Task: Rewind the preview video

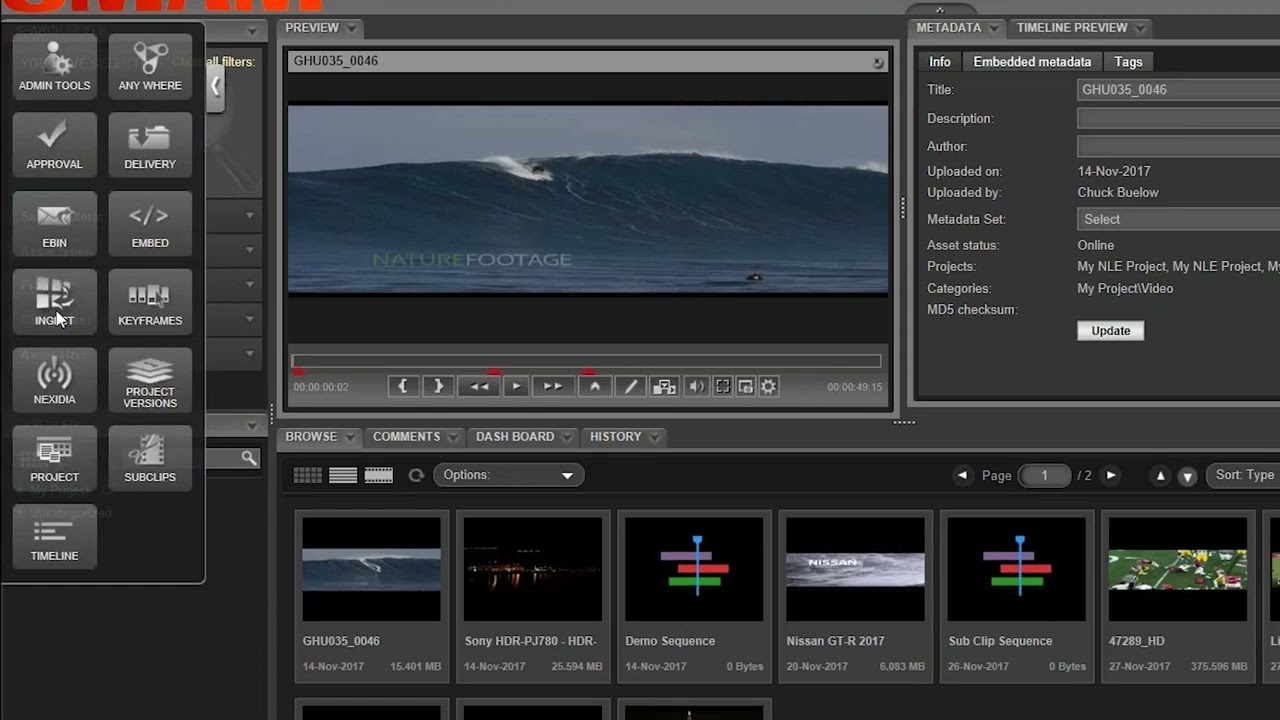Action: coord(479,386)
